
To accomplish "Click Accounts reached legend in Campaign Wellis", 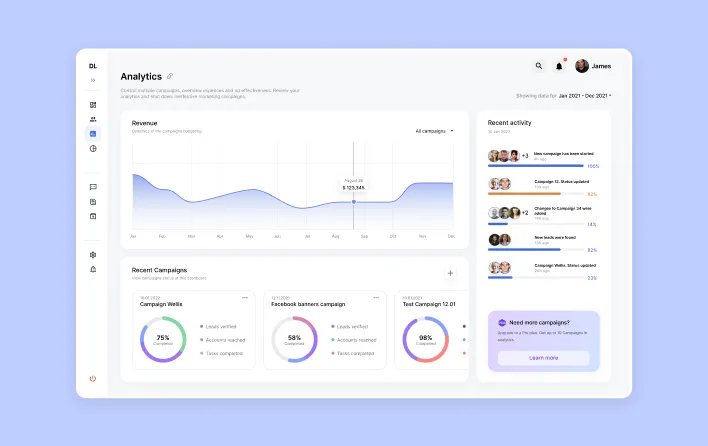I will coord(222,340).
